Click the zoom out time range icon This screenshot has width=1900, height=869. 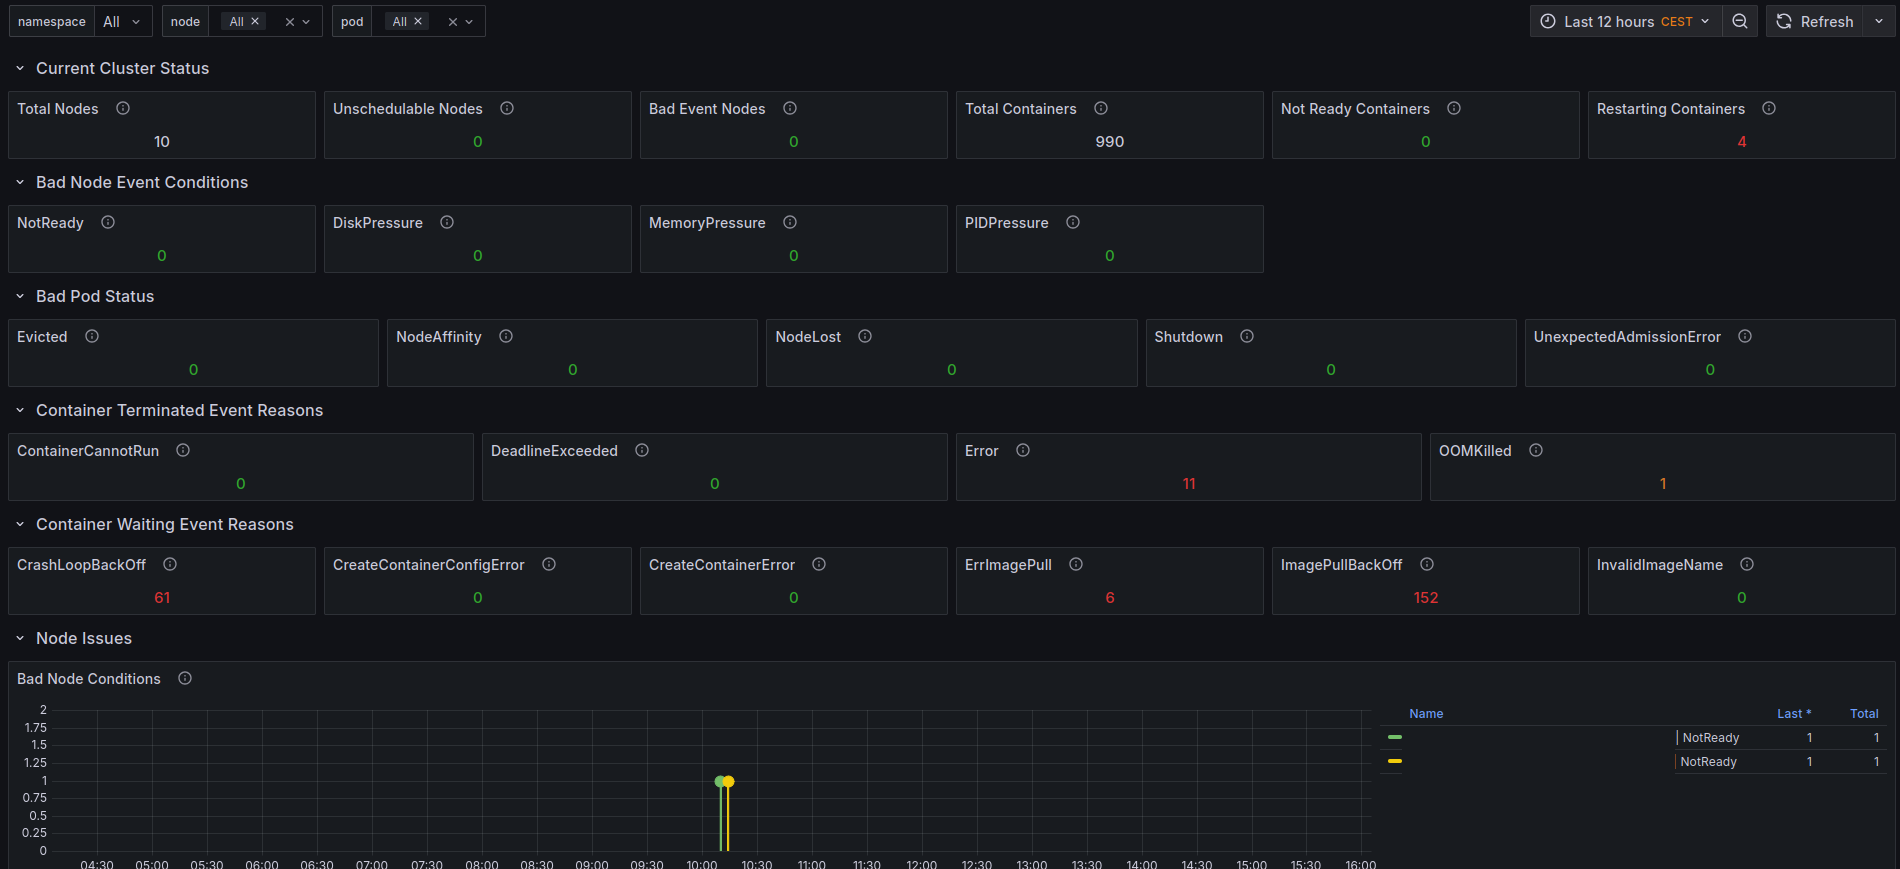point(1740,21)
